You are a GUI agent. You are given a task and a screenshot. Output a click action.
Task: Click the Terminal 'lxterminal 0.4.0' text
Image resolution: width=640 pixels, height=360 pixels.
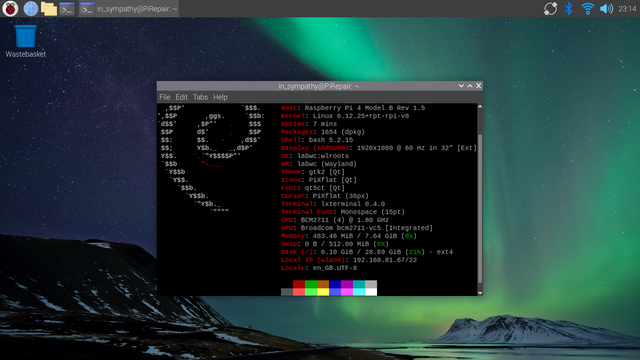coord(353,204)
